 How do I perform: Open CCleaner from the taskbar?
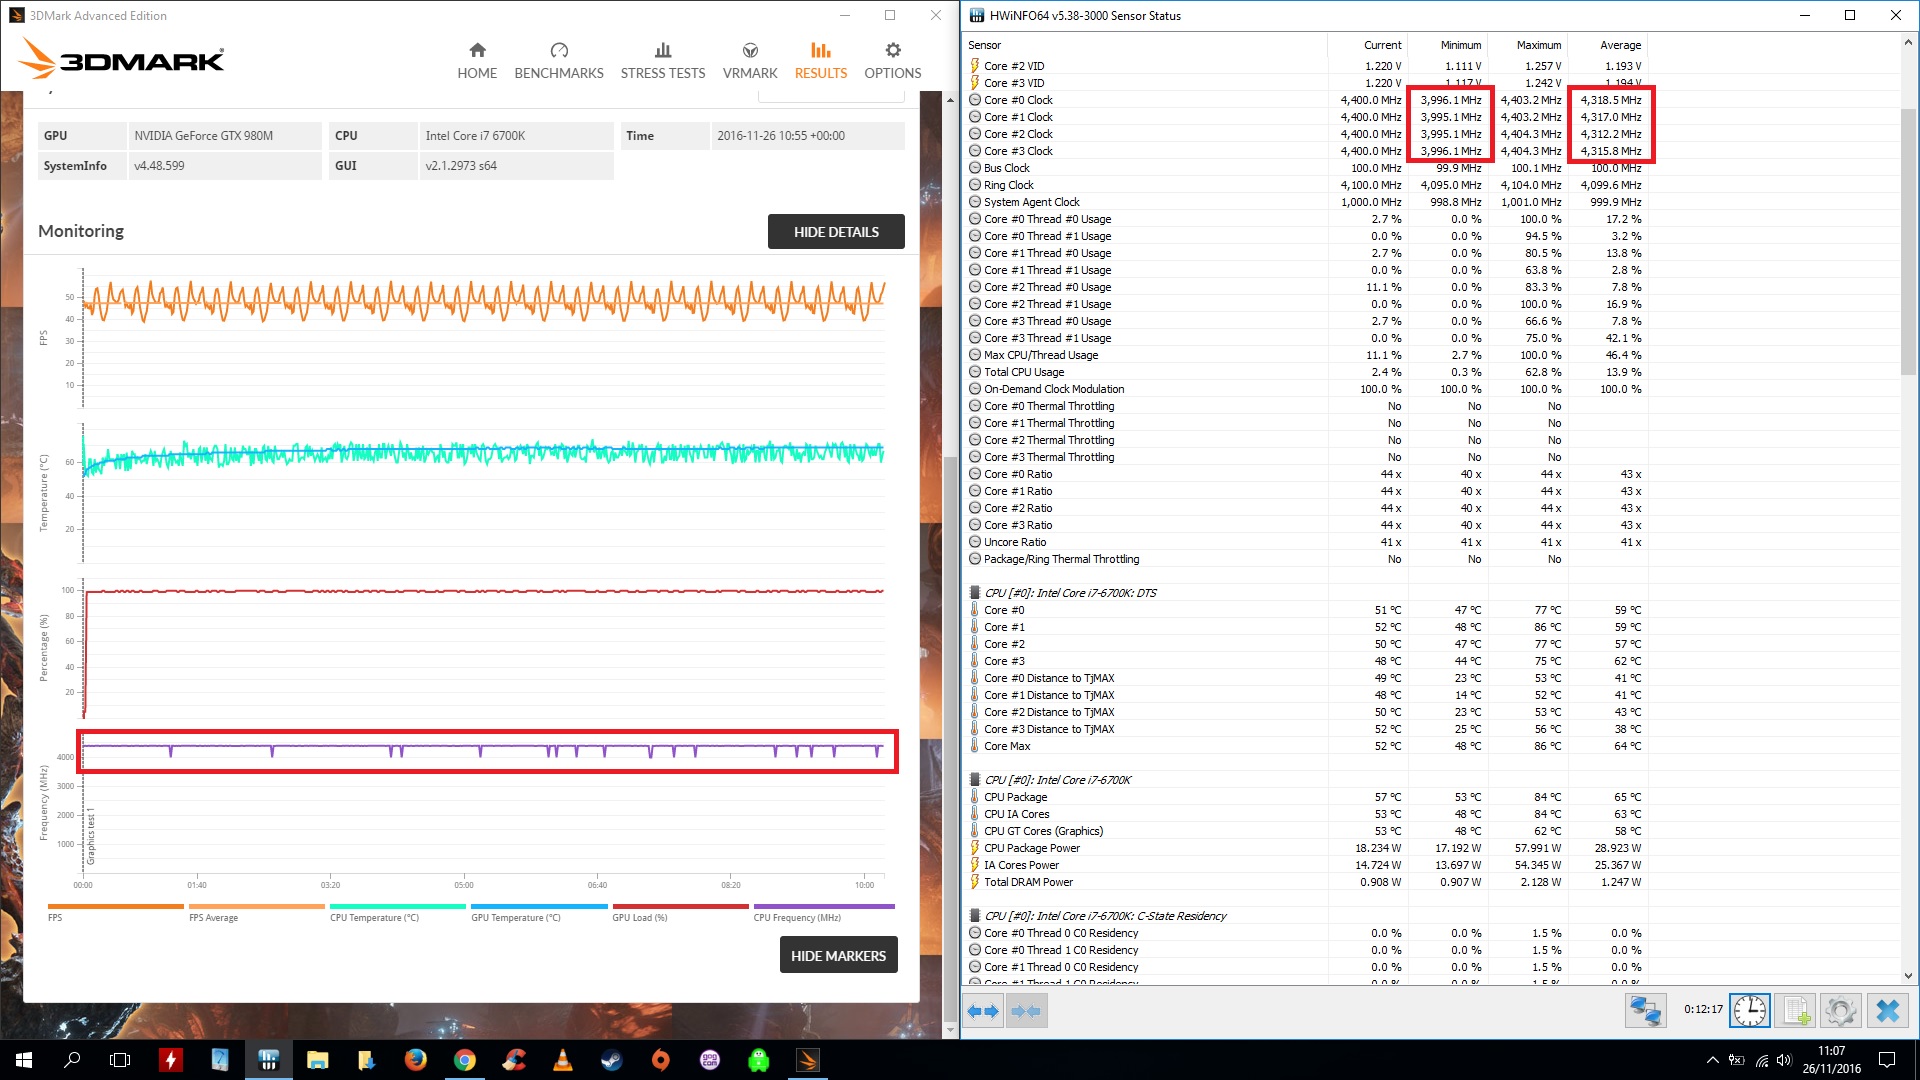(x=513, y=1060)
